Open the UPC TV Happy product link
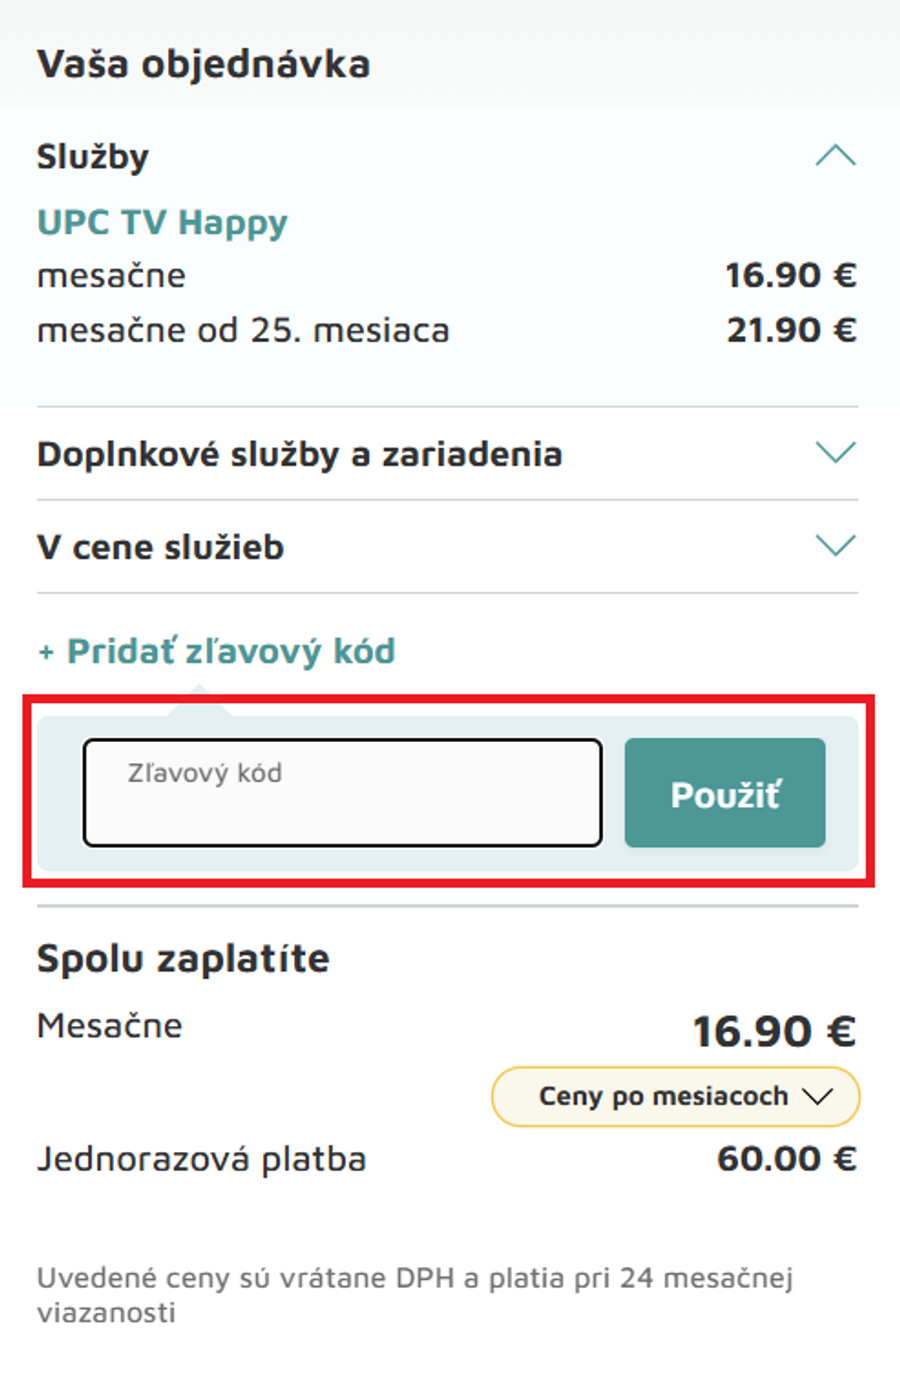900x1391 pixels. click(162, 222)
